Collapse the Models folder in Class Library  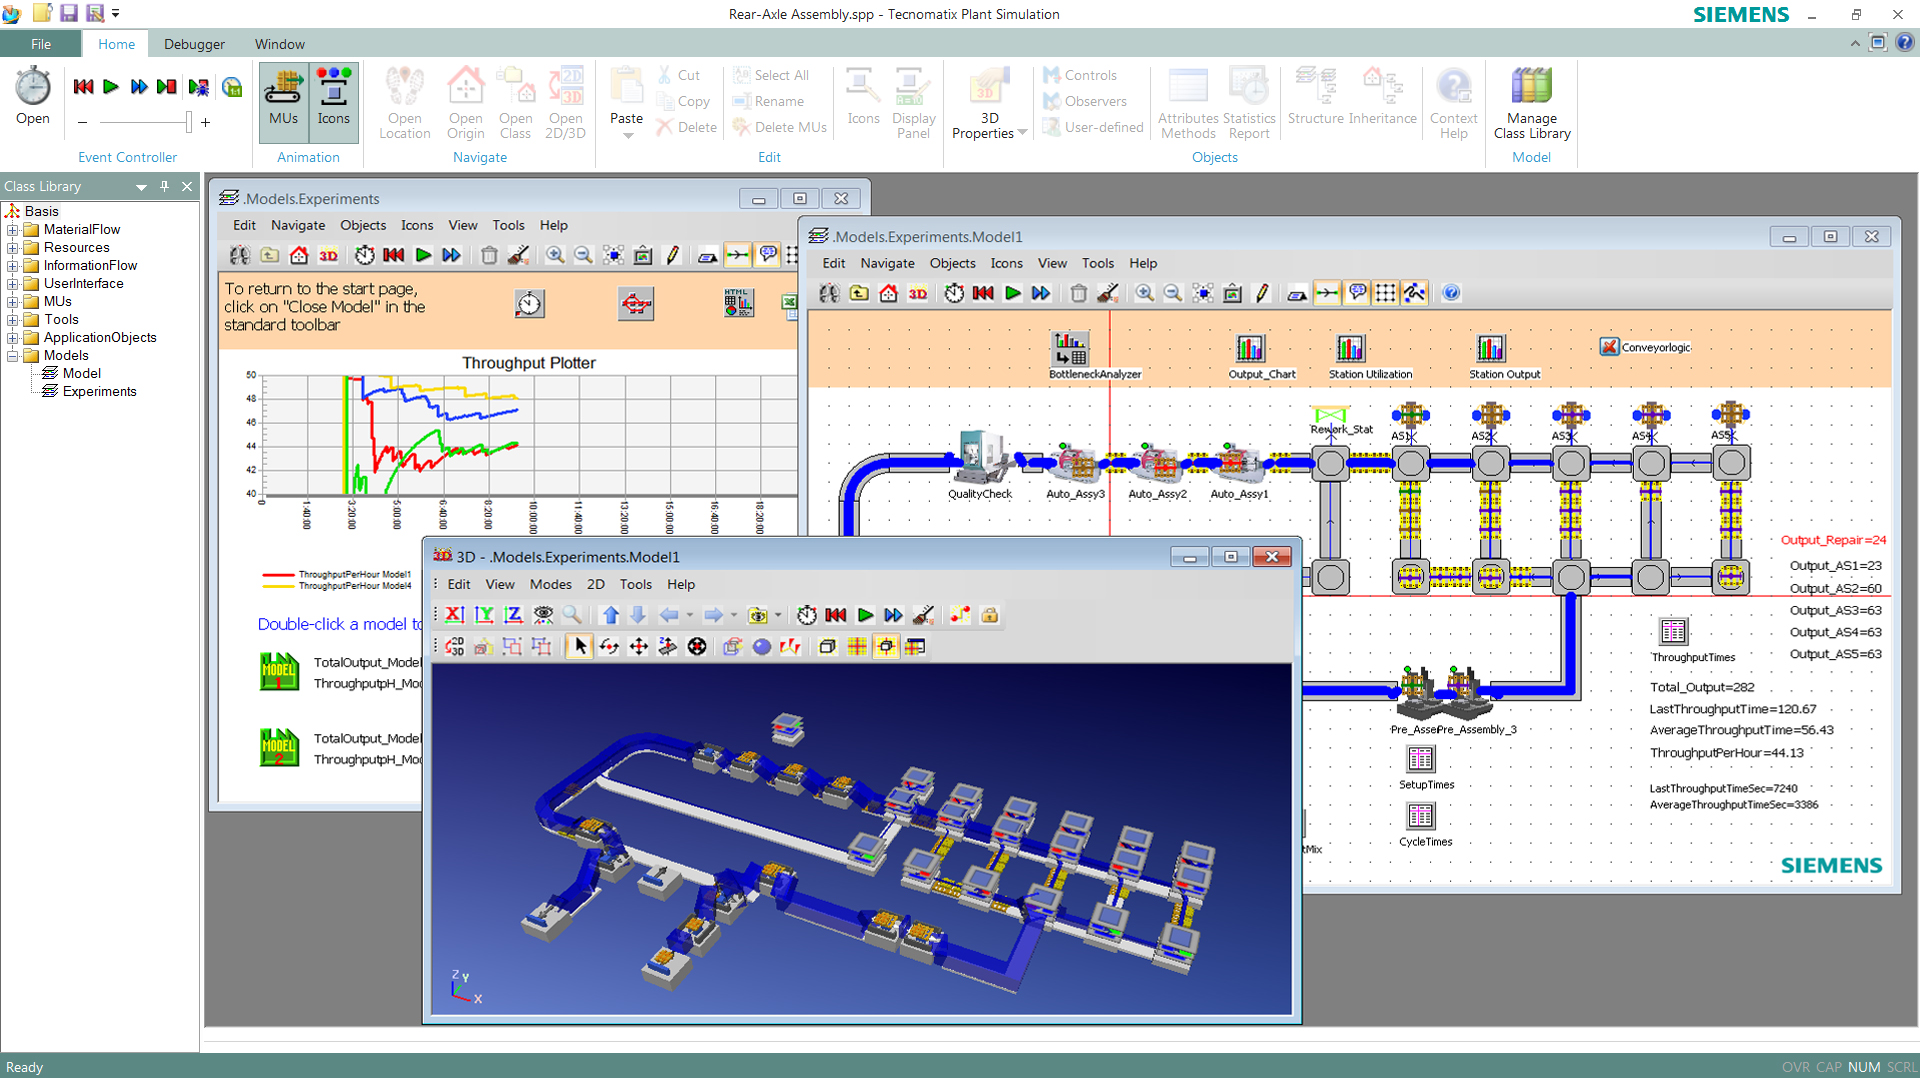pos(10,355)
